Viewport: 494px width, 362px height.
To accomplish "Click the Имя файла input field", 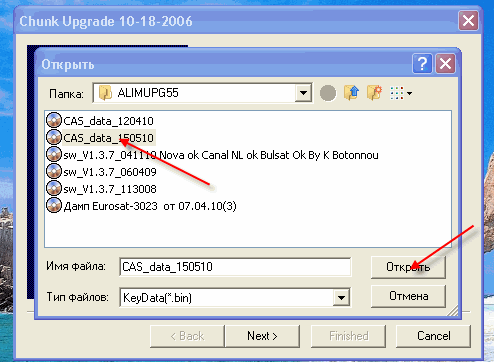I will pyautogui.click(x=235, y=267).
